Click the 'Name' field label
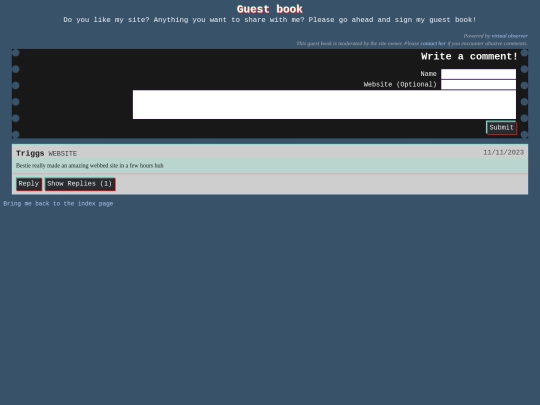This screenshot has width=540, height=405. pos(428,74)
